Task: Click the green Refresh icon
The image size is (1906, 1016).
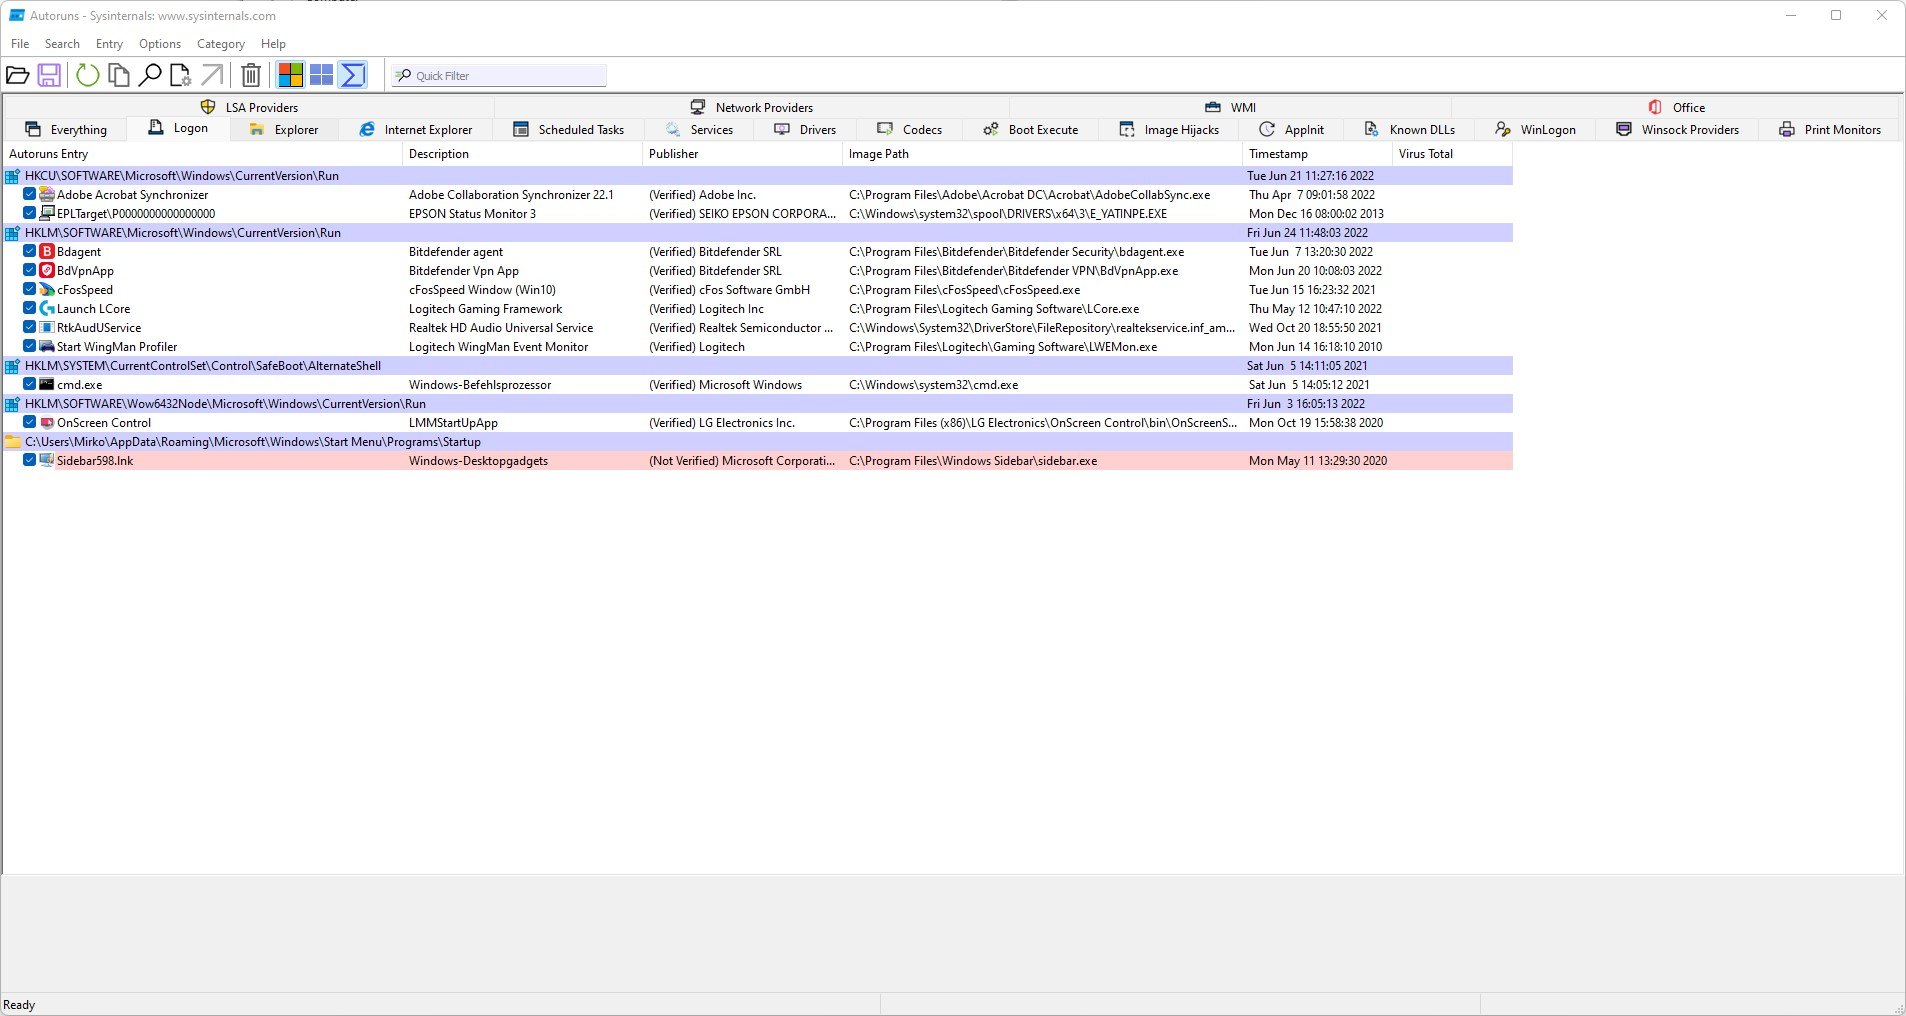Action: coord(88,75)
